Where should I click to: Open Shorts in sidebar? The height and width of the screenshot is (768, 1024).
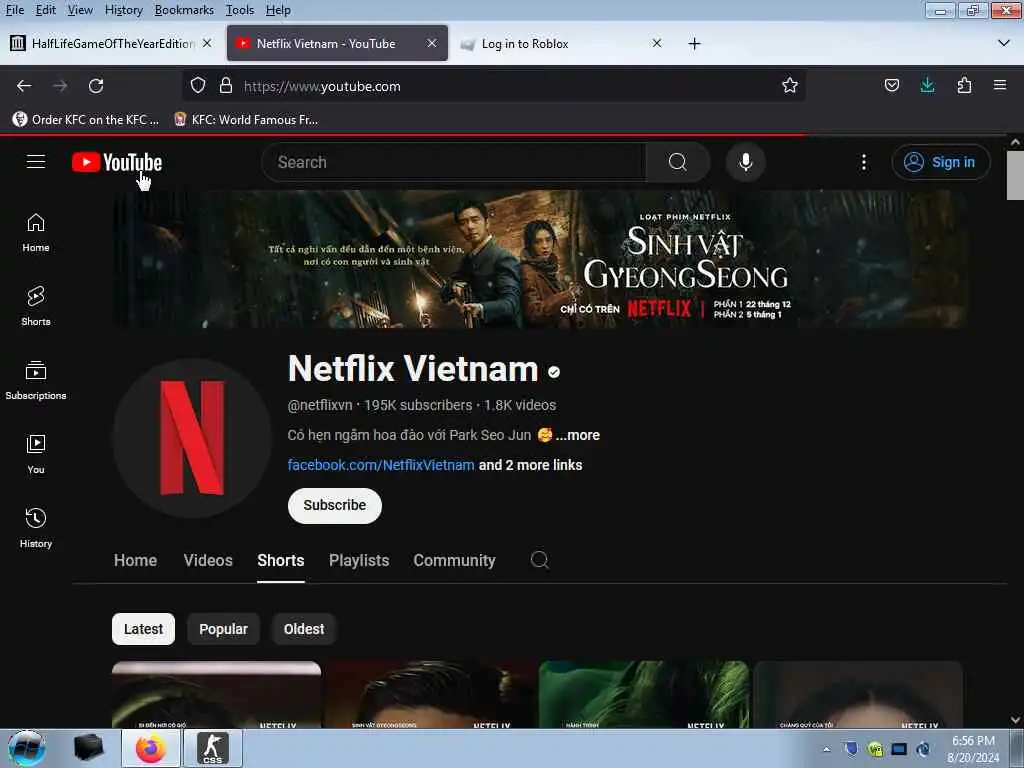[36, 306]
